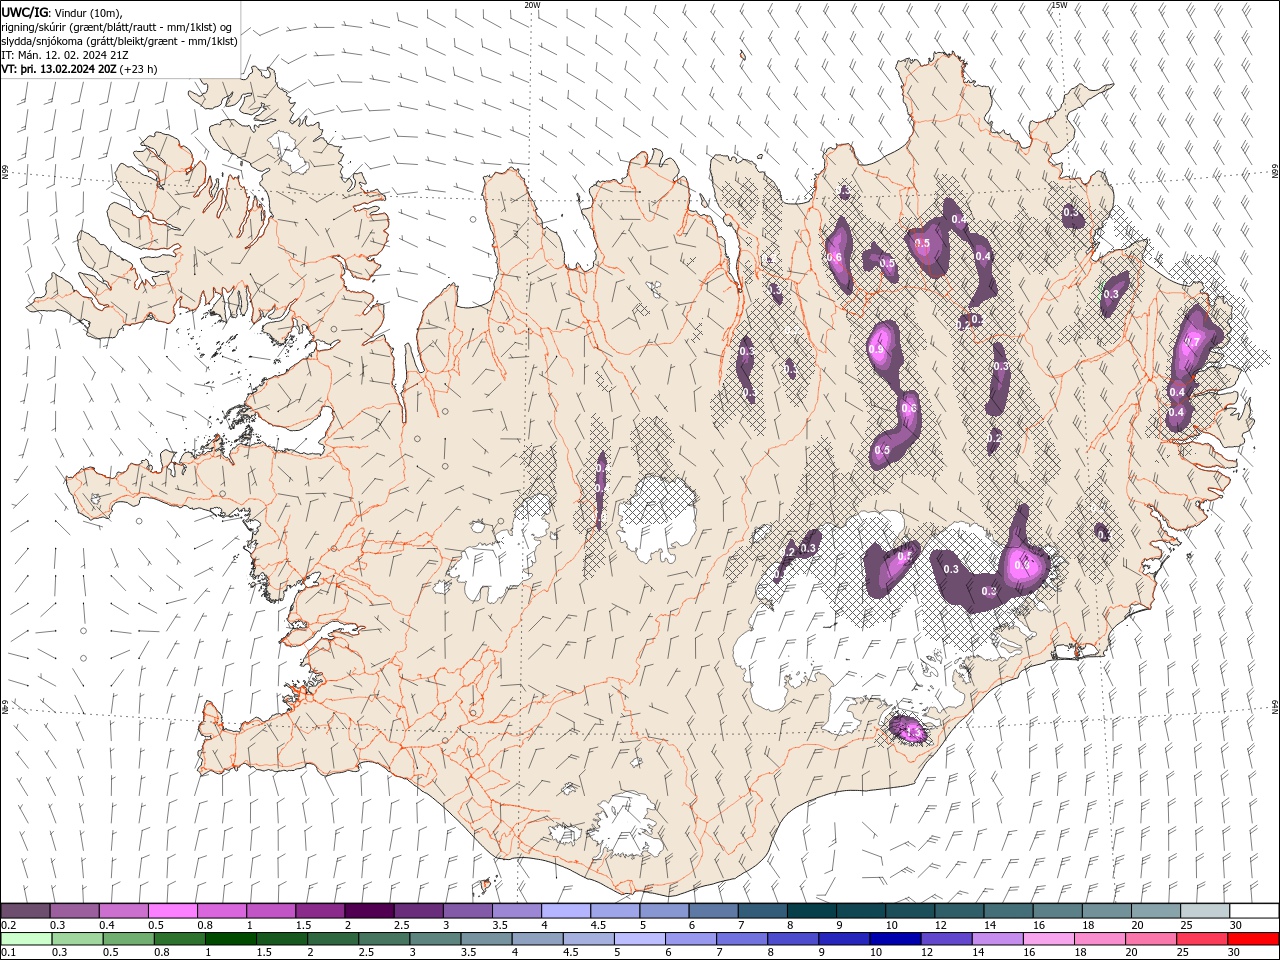Select the darkest green swatch labeled 1 in lower legend

pos(231,938)
